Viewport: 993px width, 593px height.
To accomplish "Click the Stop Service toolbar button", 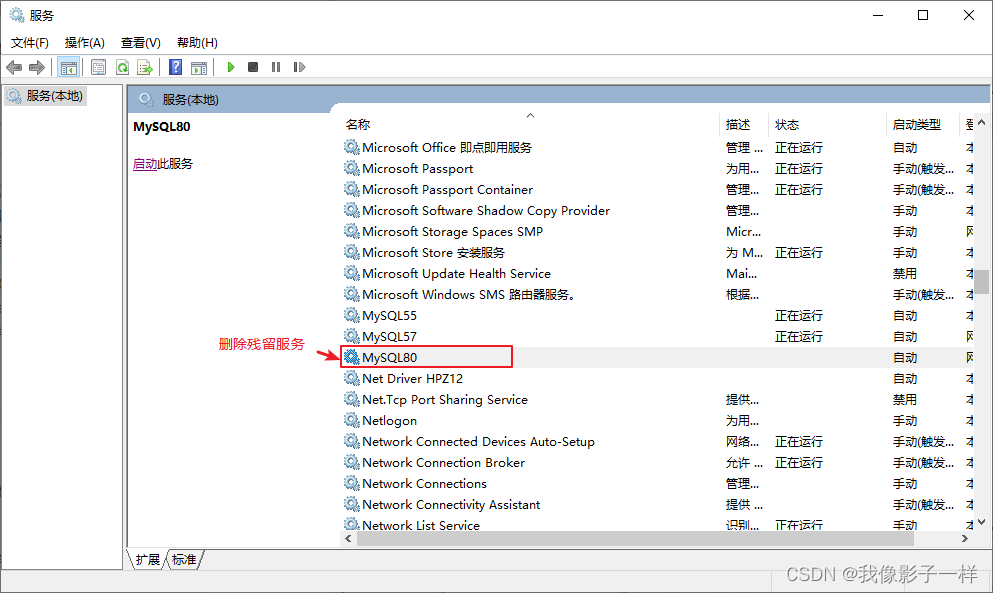I will click(253, 67).
